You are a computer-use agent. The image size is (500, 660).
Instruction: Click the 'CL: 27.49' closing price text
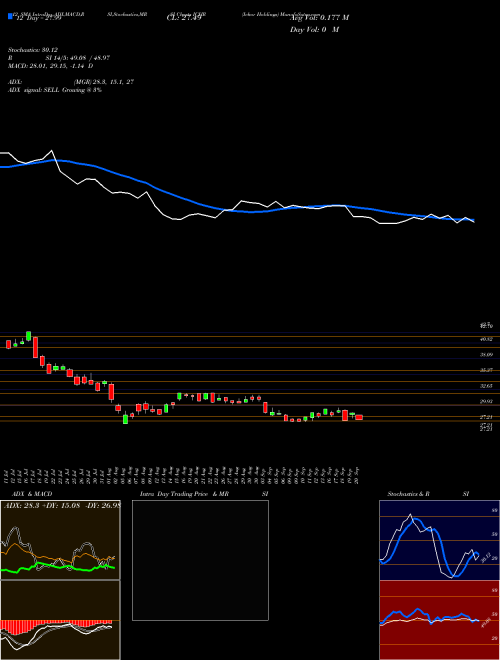pyautogui.click(x=184, y=18)
